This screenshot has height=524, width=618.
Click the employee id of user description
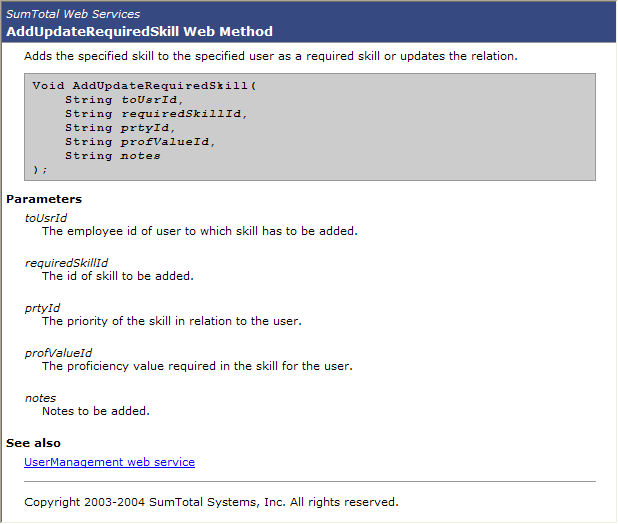[x=199, y=231]
